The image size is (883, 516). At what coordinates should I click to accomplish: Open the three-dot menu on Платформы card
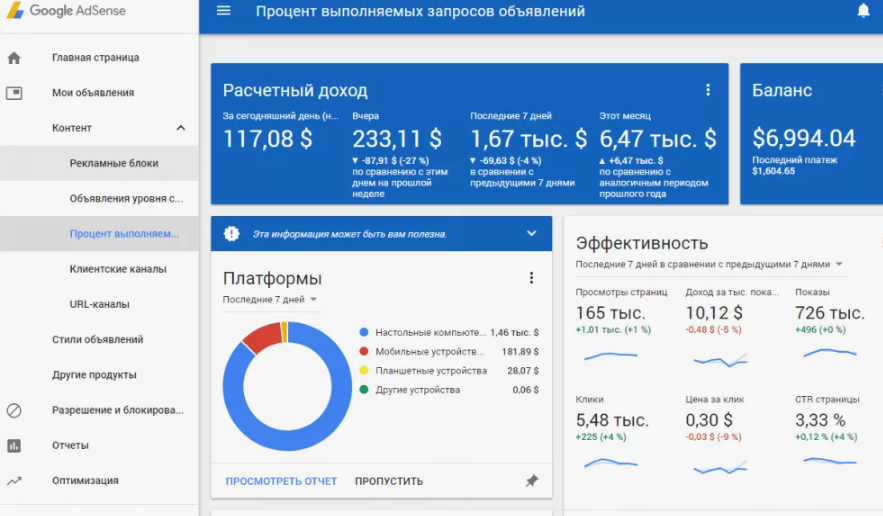point(531,278)
